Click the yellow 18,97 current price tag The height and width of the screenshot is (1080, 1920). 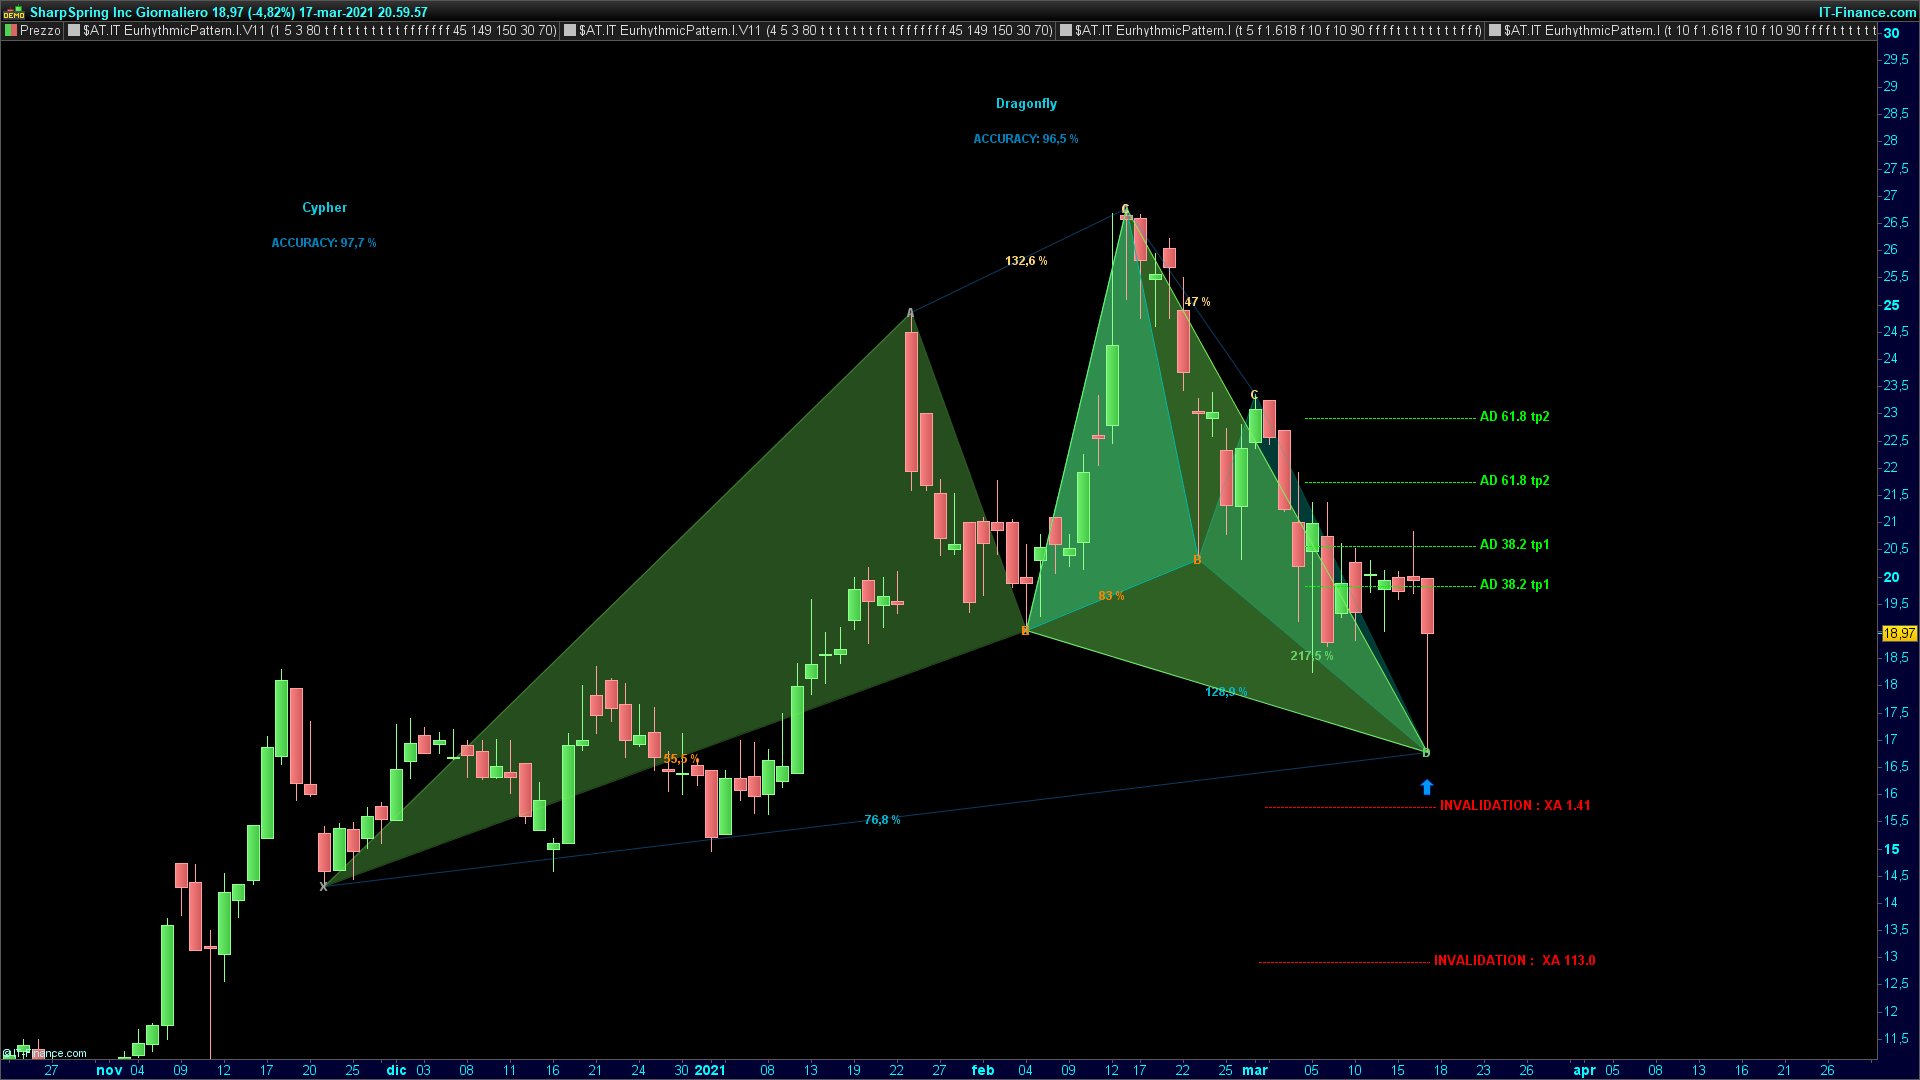point(1899,633)
